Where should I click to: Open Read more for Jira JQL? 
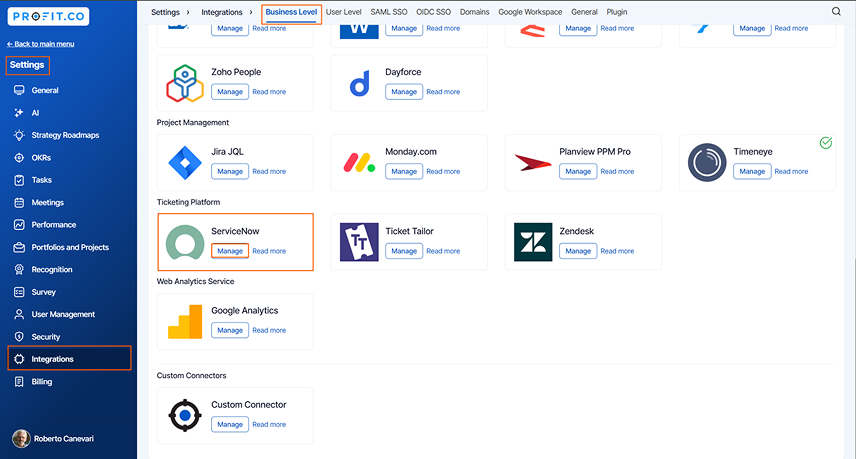(269, 171)
